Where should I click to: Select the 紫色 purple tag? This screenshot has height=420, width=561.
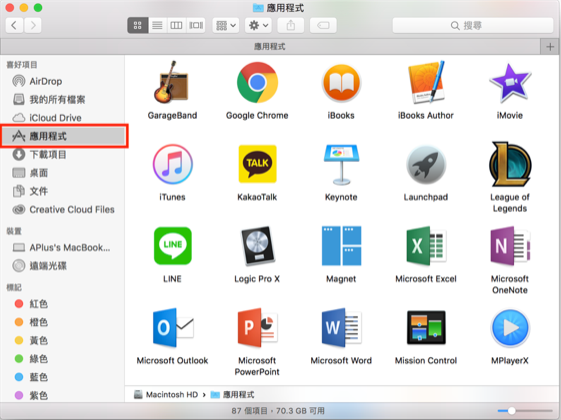(x=63, y=395)
